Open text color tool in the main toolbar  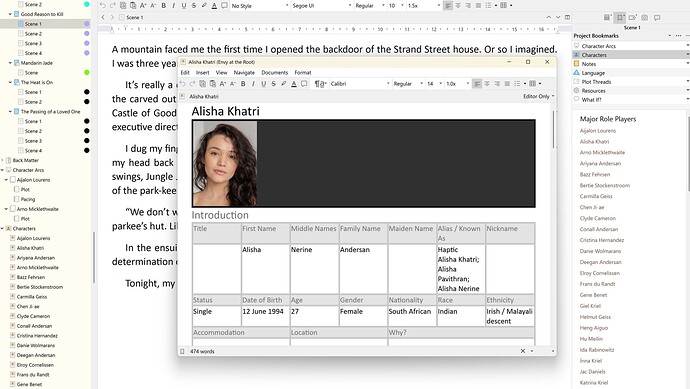tap(214, 5)
